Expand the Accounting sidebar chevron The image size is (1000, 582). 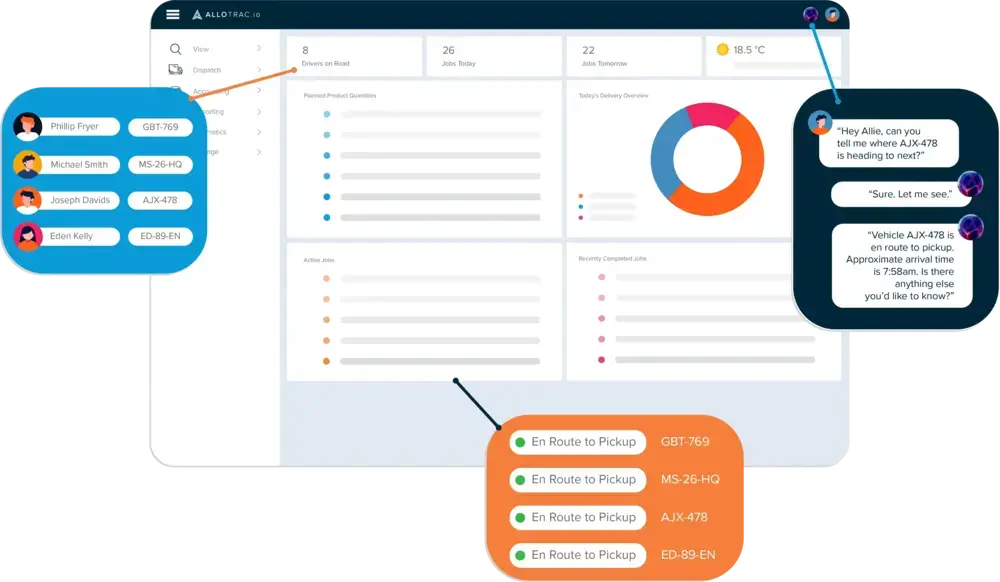pyautogui.click(x=259, y=91)
